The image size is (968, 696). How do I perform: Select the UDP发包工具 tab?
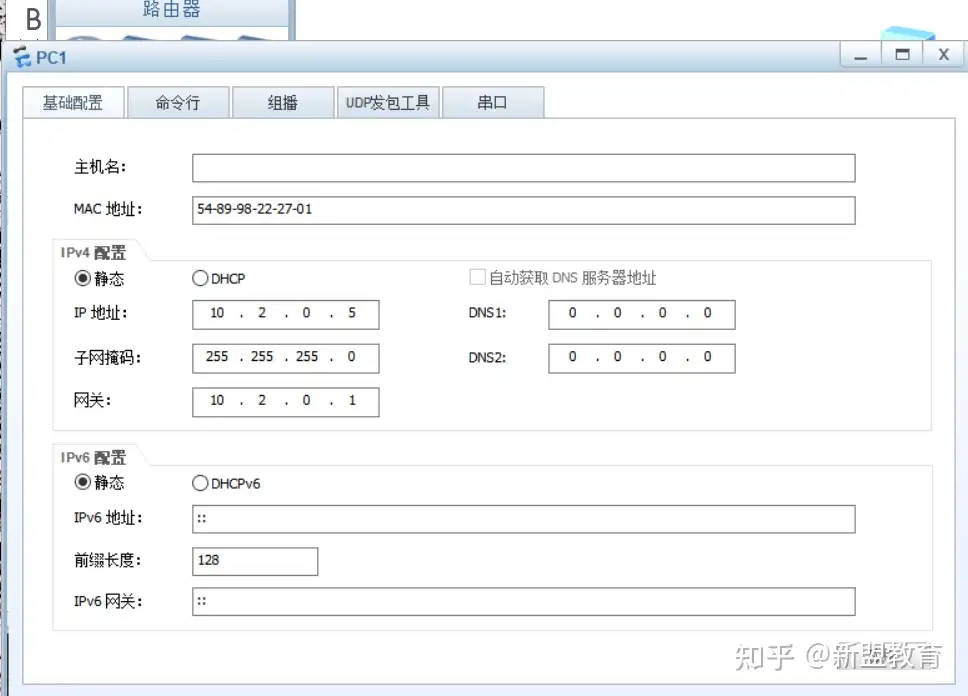388,103
